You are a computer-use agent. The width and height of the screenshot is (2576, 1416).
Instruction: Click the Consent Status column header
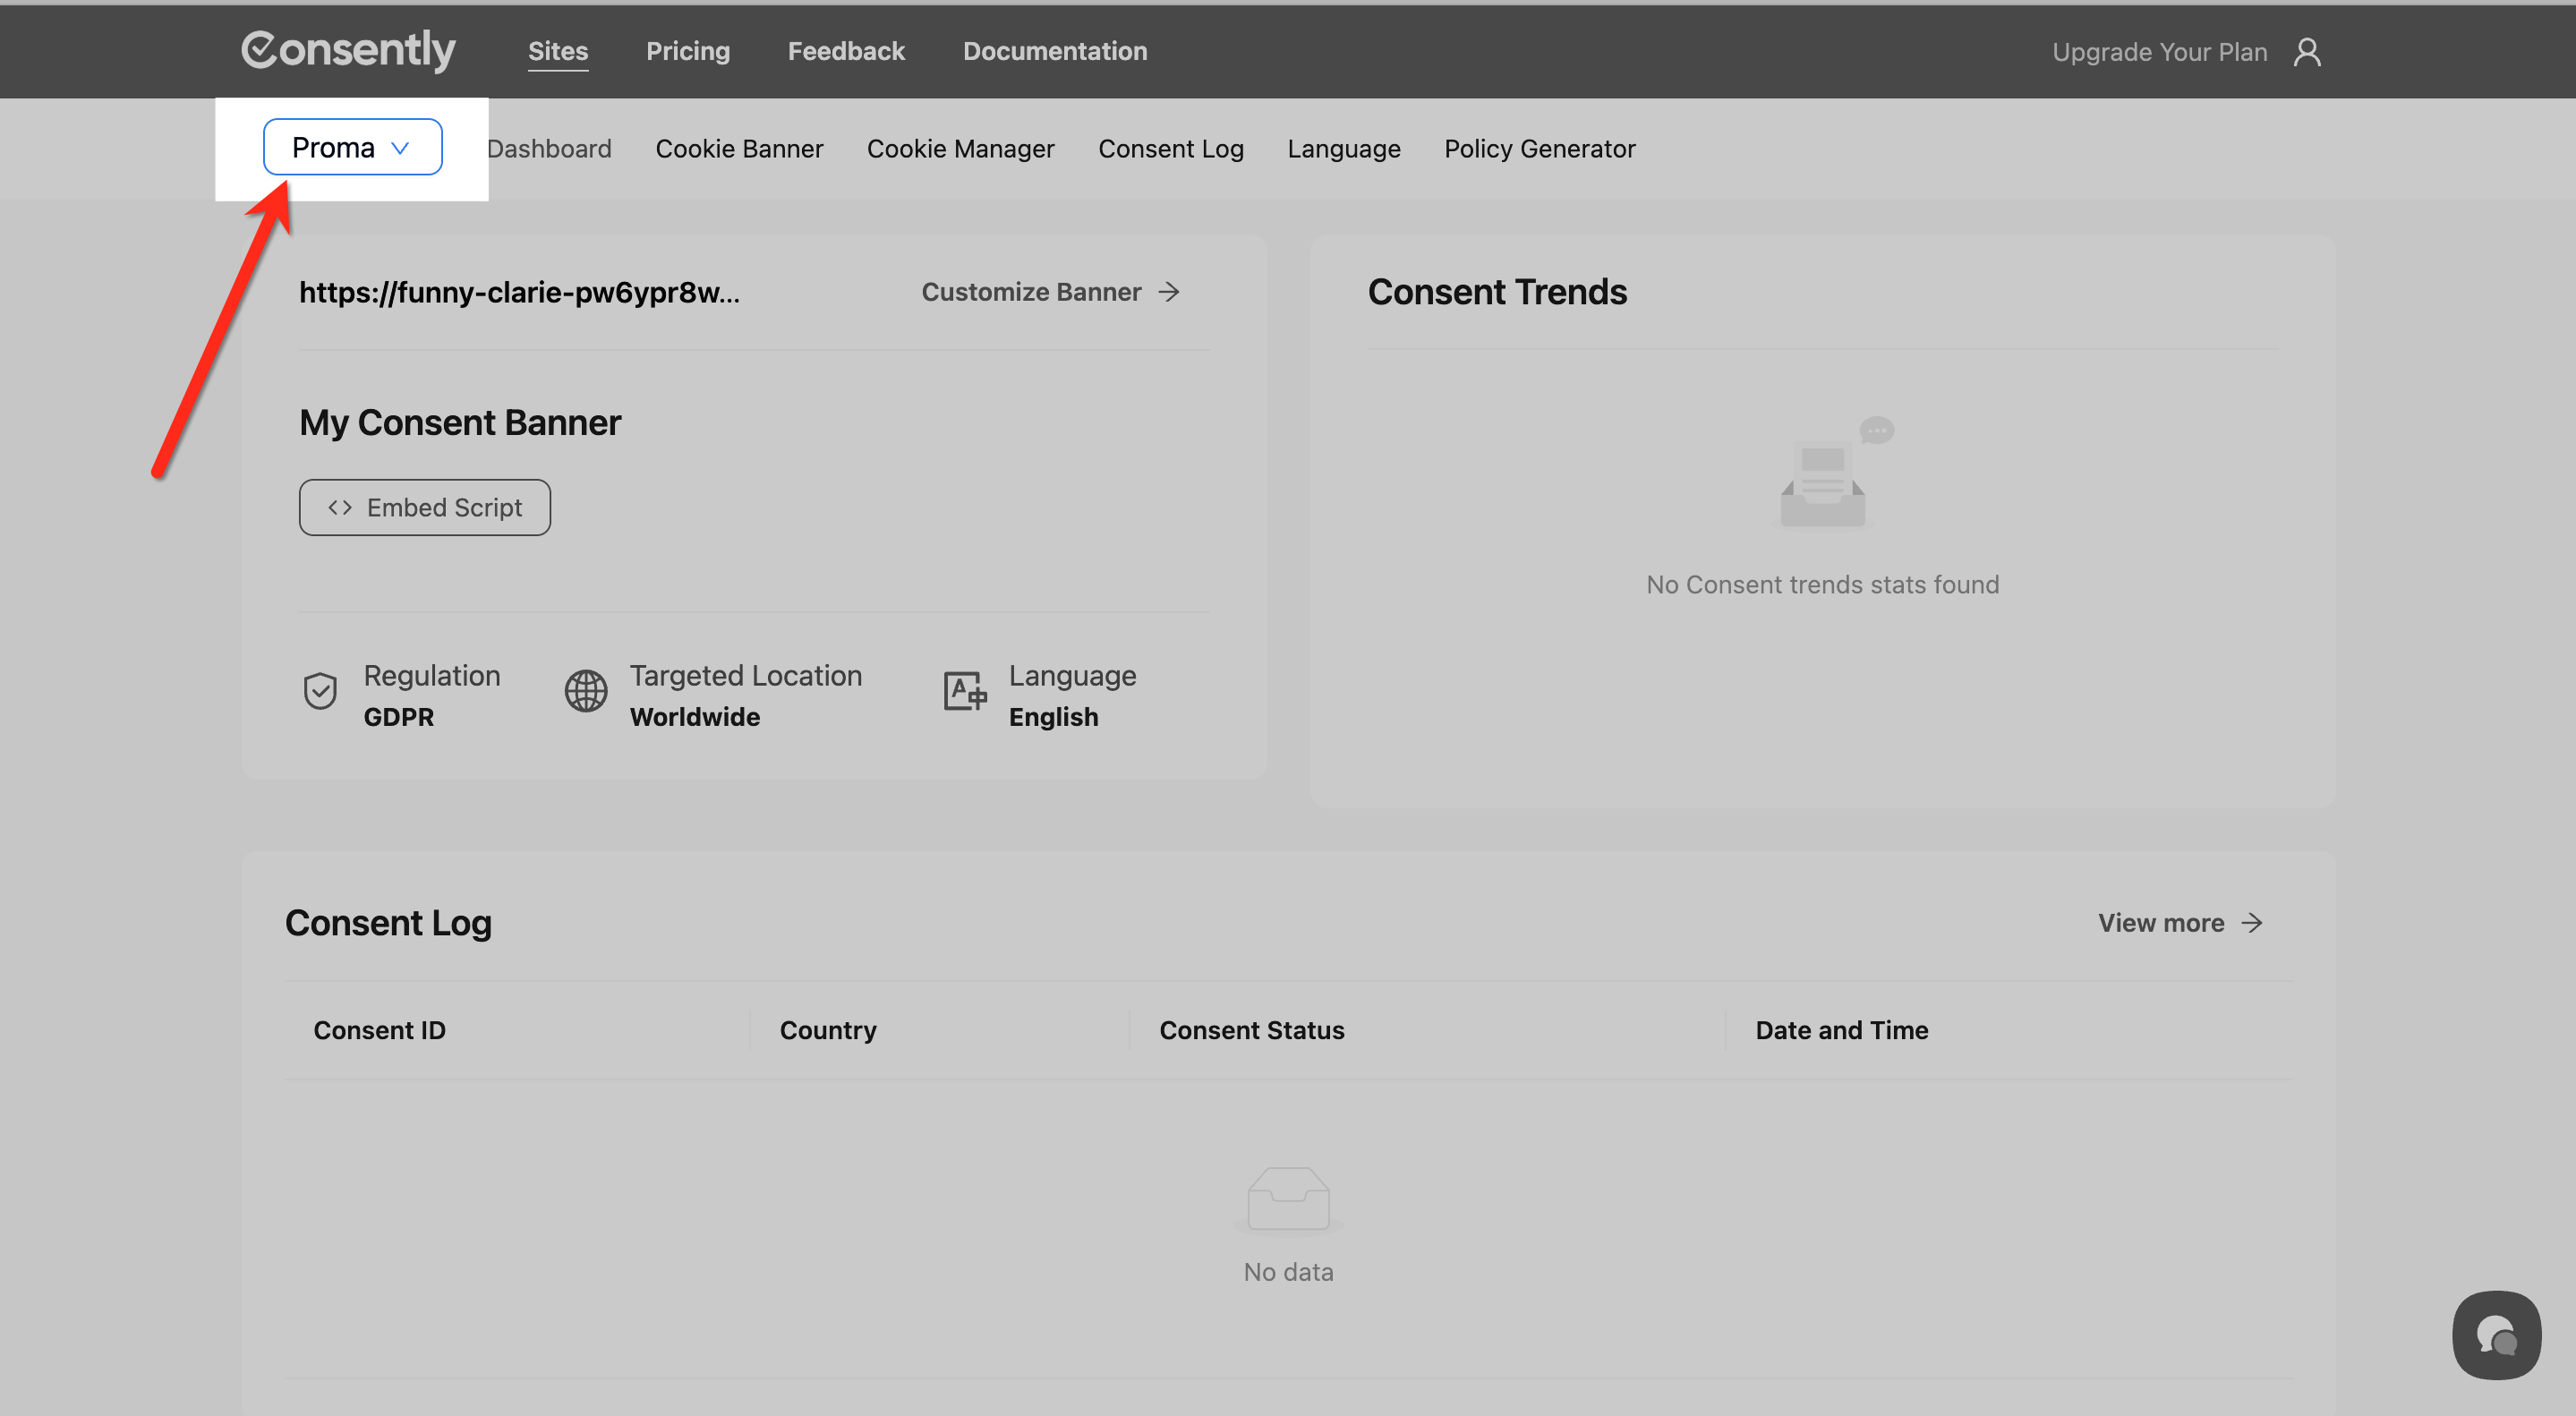[x=1251, y=1030]
